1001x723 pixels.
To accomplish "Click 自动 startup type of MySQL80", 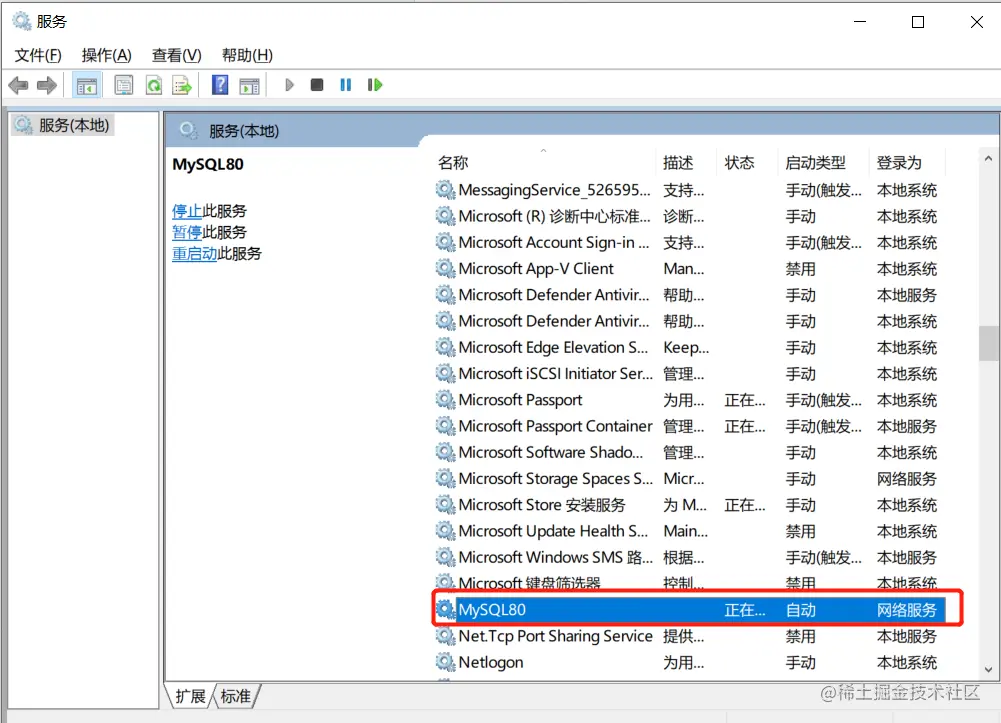I will point(801,610).
